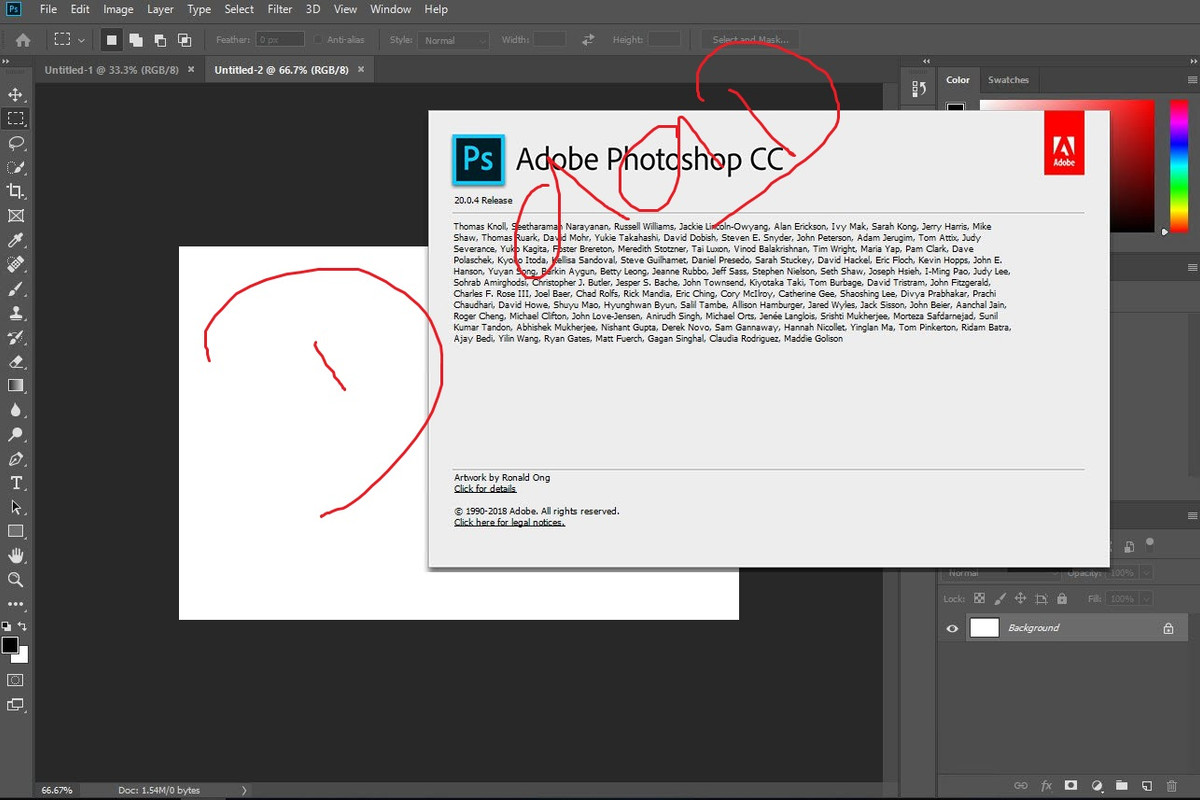The width and height of the screenshot is (1200, 800).
Task: Open the History panel icon
Action: pos(919,89)
